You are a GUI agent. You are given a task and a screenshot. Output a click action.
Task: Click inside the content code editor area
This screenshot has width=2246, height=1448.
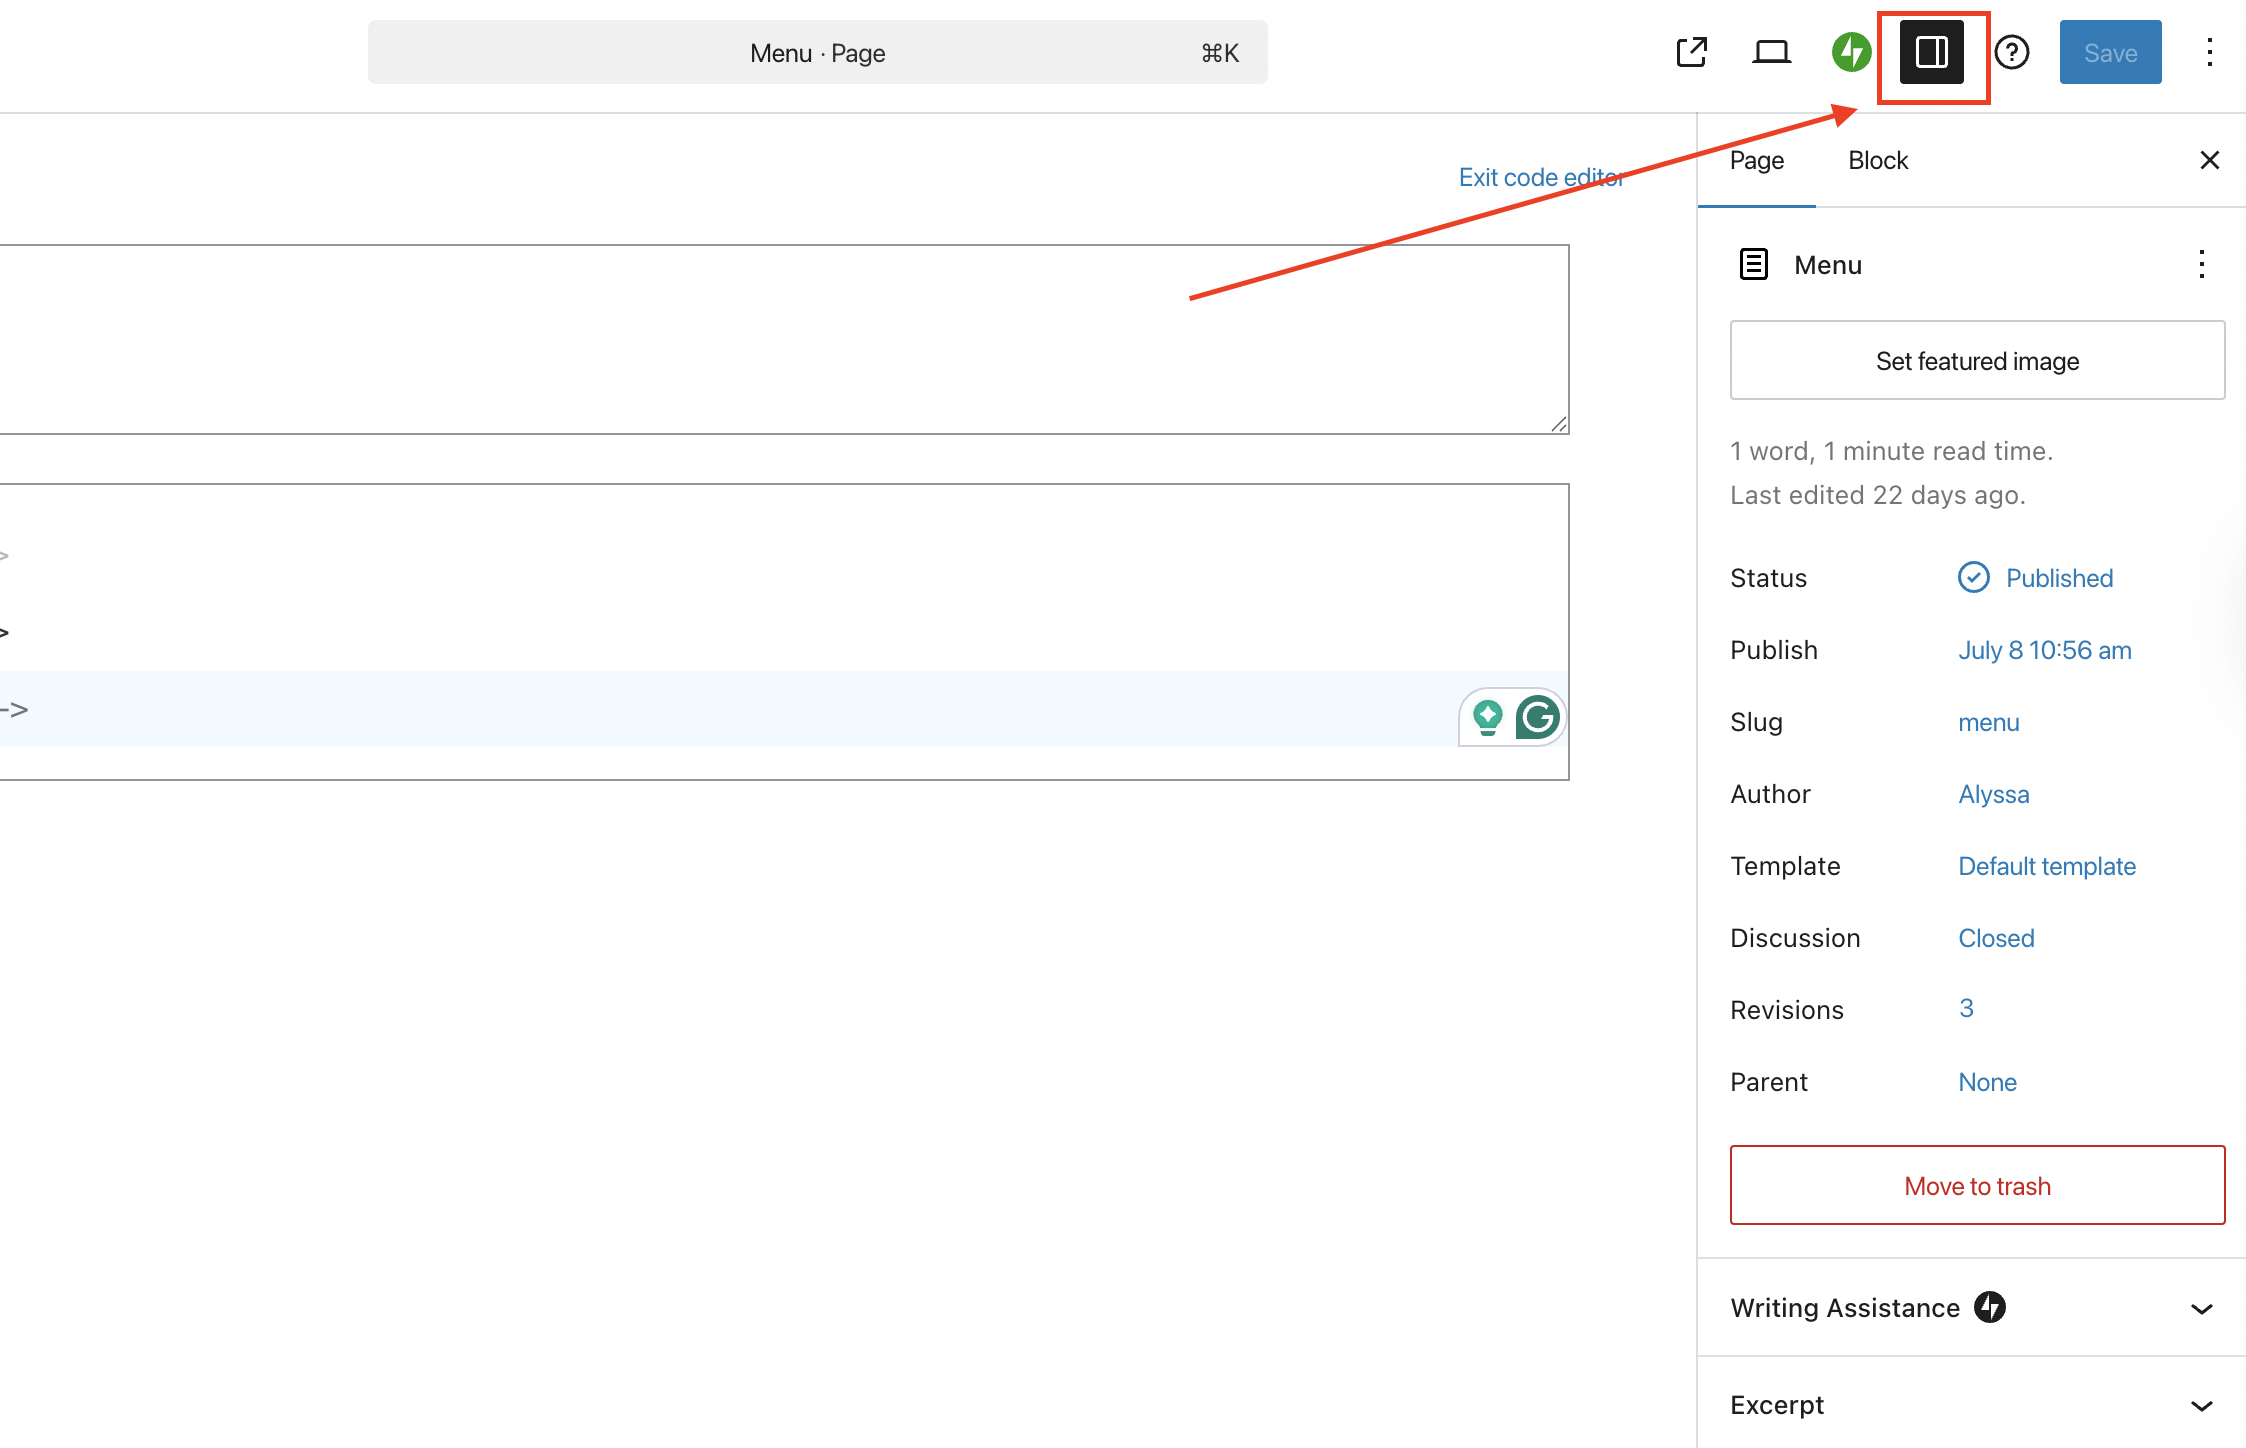(x=784, y=632)
